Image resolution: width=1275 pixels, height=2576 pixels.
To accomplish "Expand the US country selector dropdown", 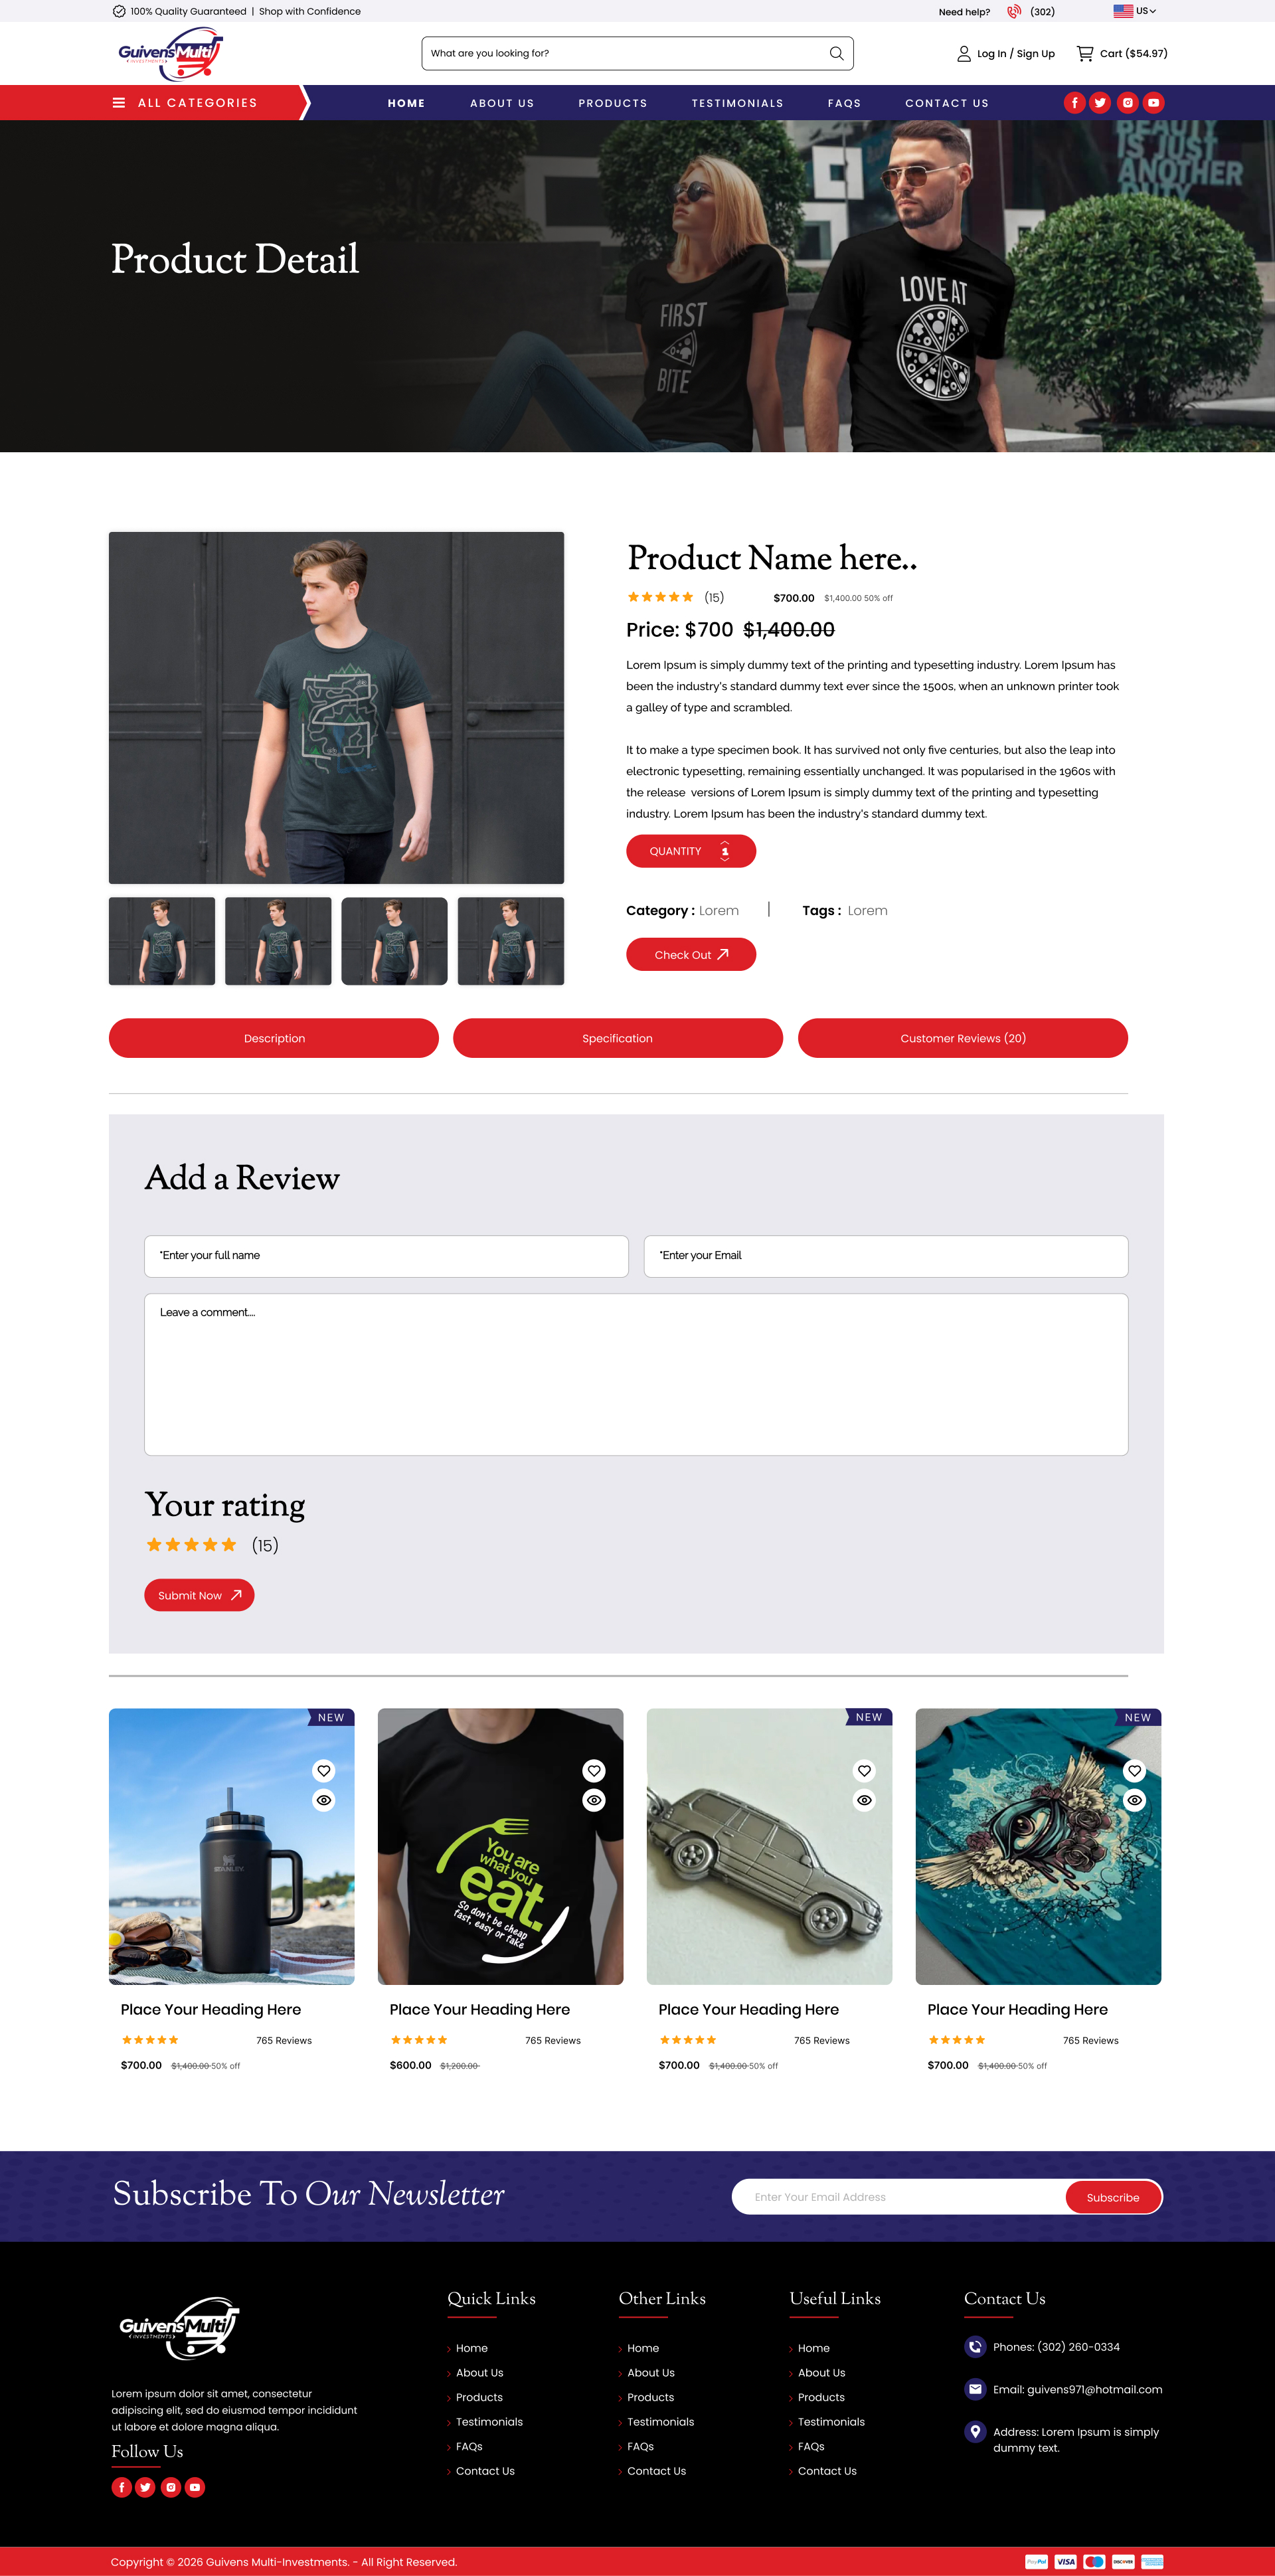I will pyautogui.click(x=1135, y=11).
